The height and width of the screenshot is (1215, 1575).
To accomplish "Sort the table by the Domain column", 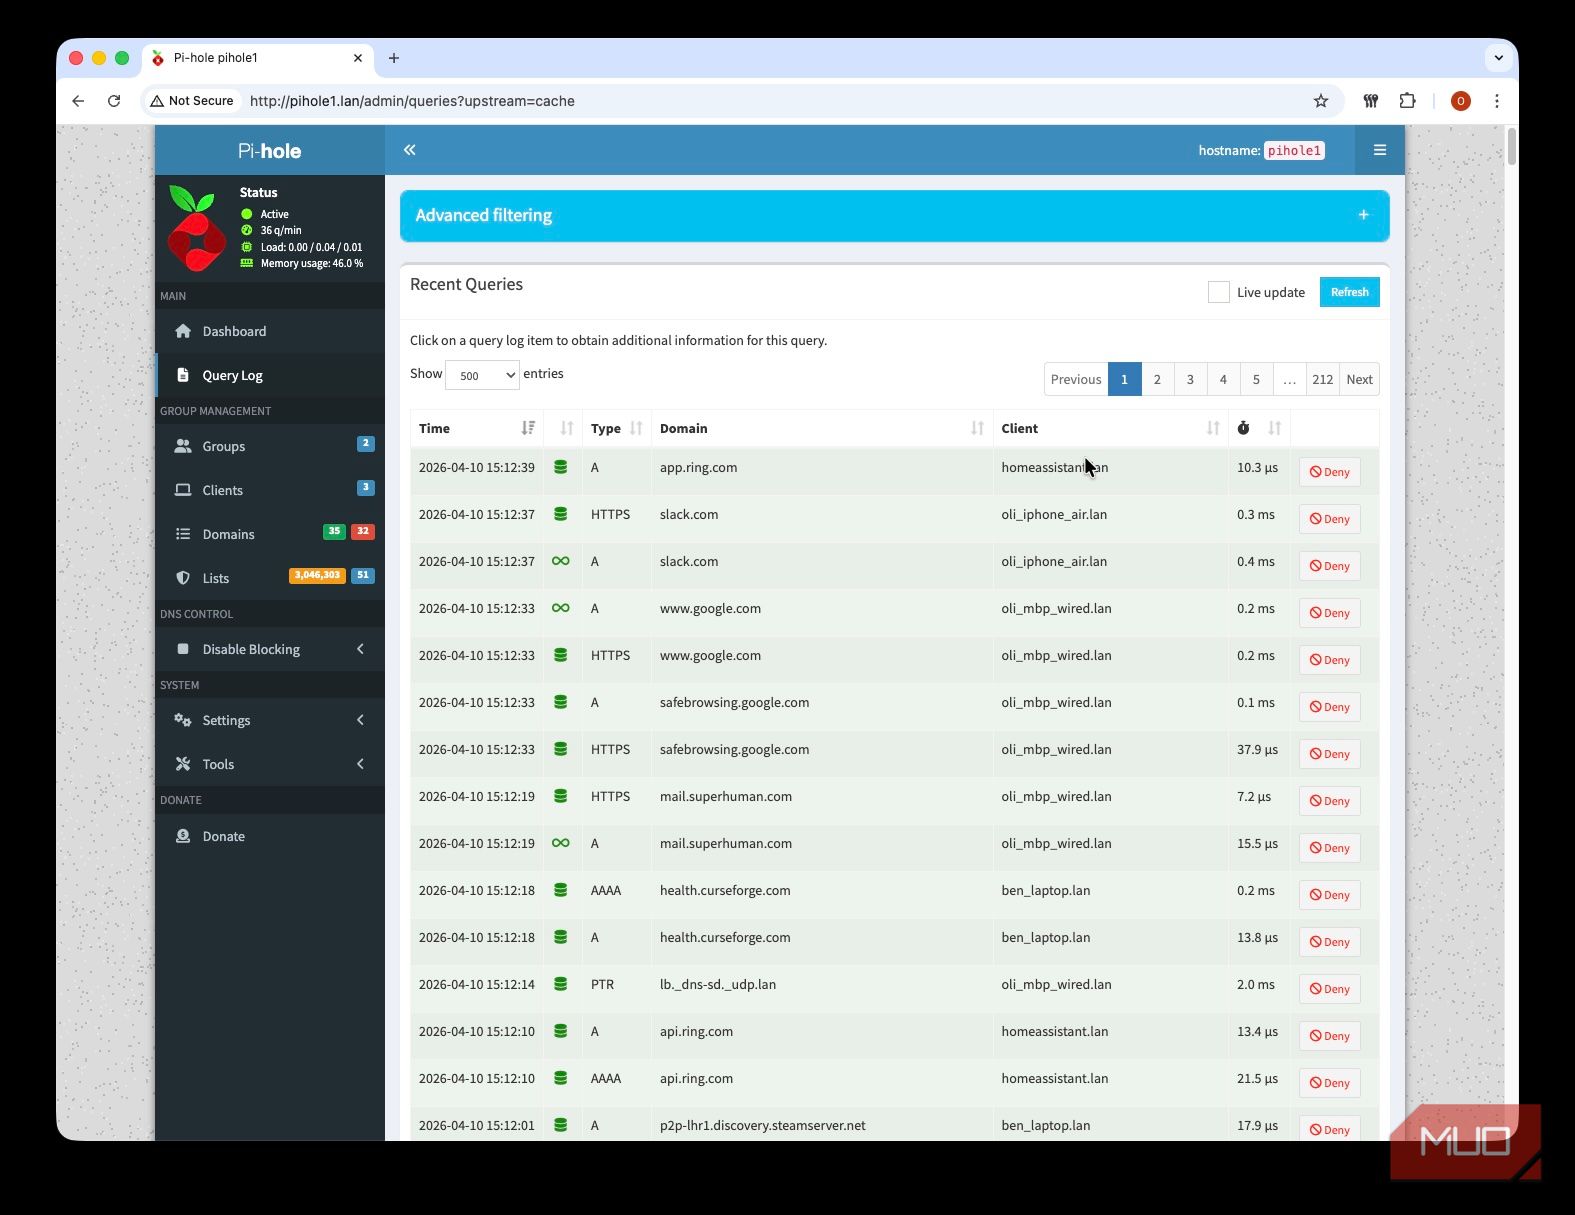I will [x=822, y=428].
